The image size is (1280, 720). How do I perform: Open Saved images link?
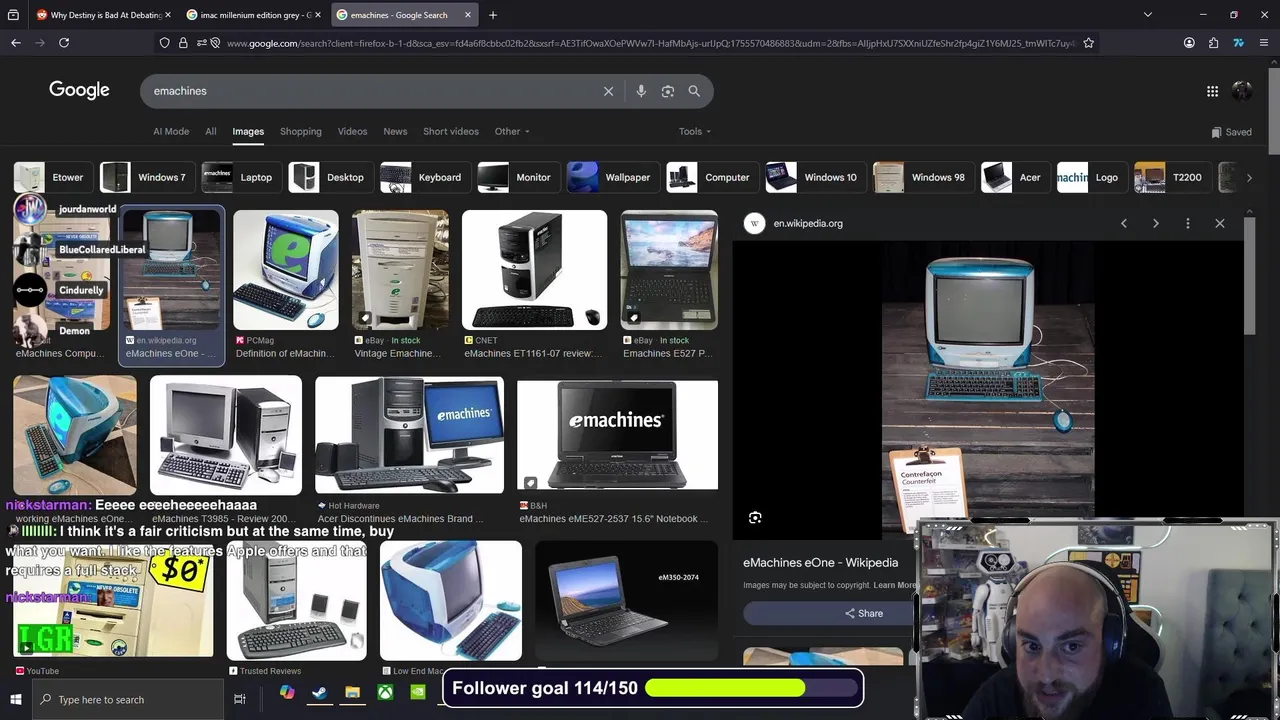[x=1231, y=132]
